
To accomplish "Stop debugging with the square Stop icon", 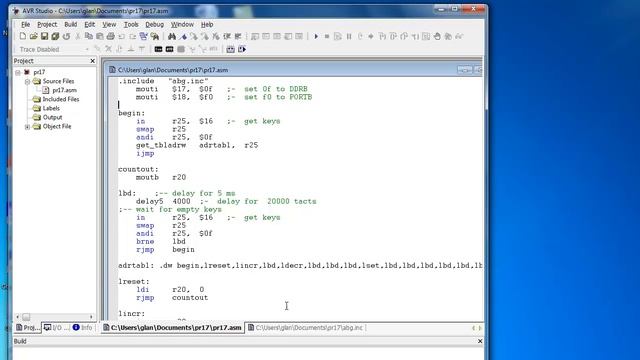I will (x=327, y=36).
